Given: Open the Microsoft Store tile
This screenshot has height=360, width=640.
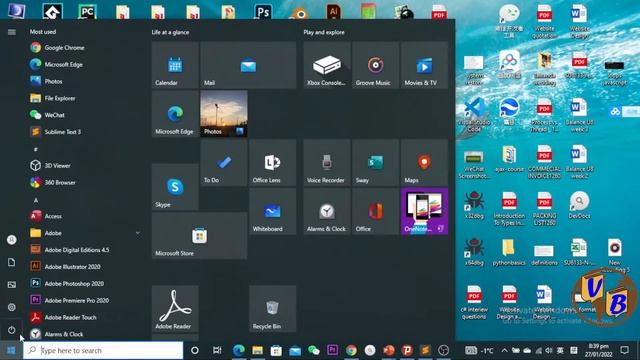Looking at the screenshot, I should click(x=199, y=236).
